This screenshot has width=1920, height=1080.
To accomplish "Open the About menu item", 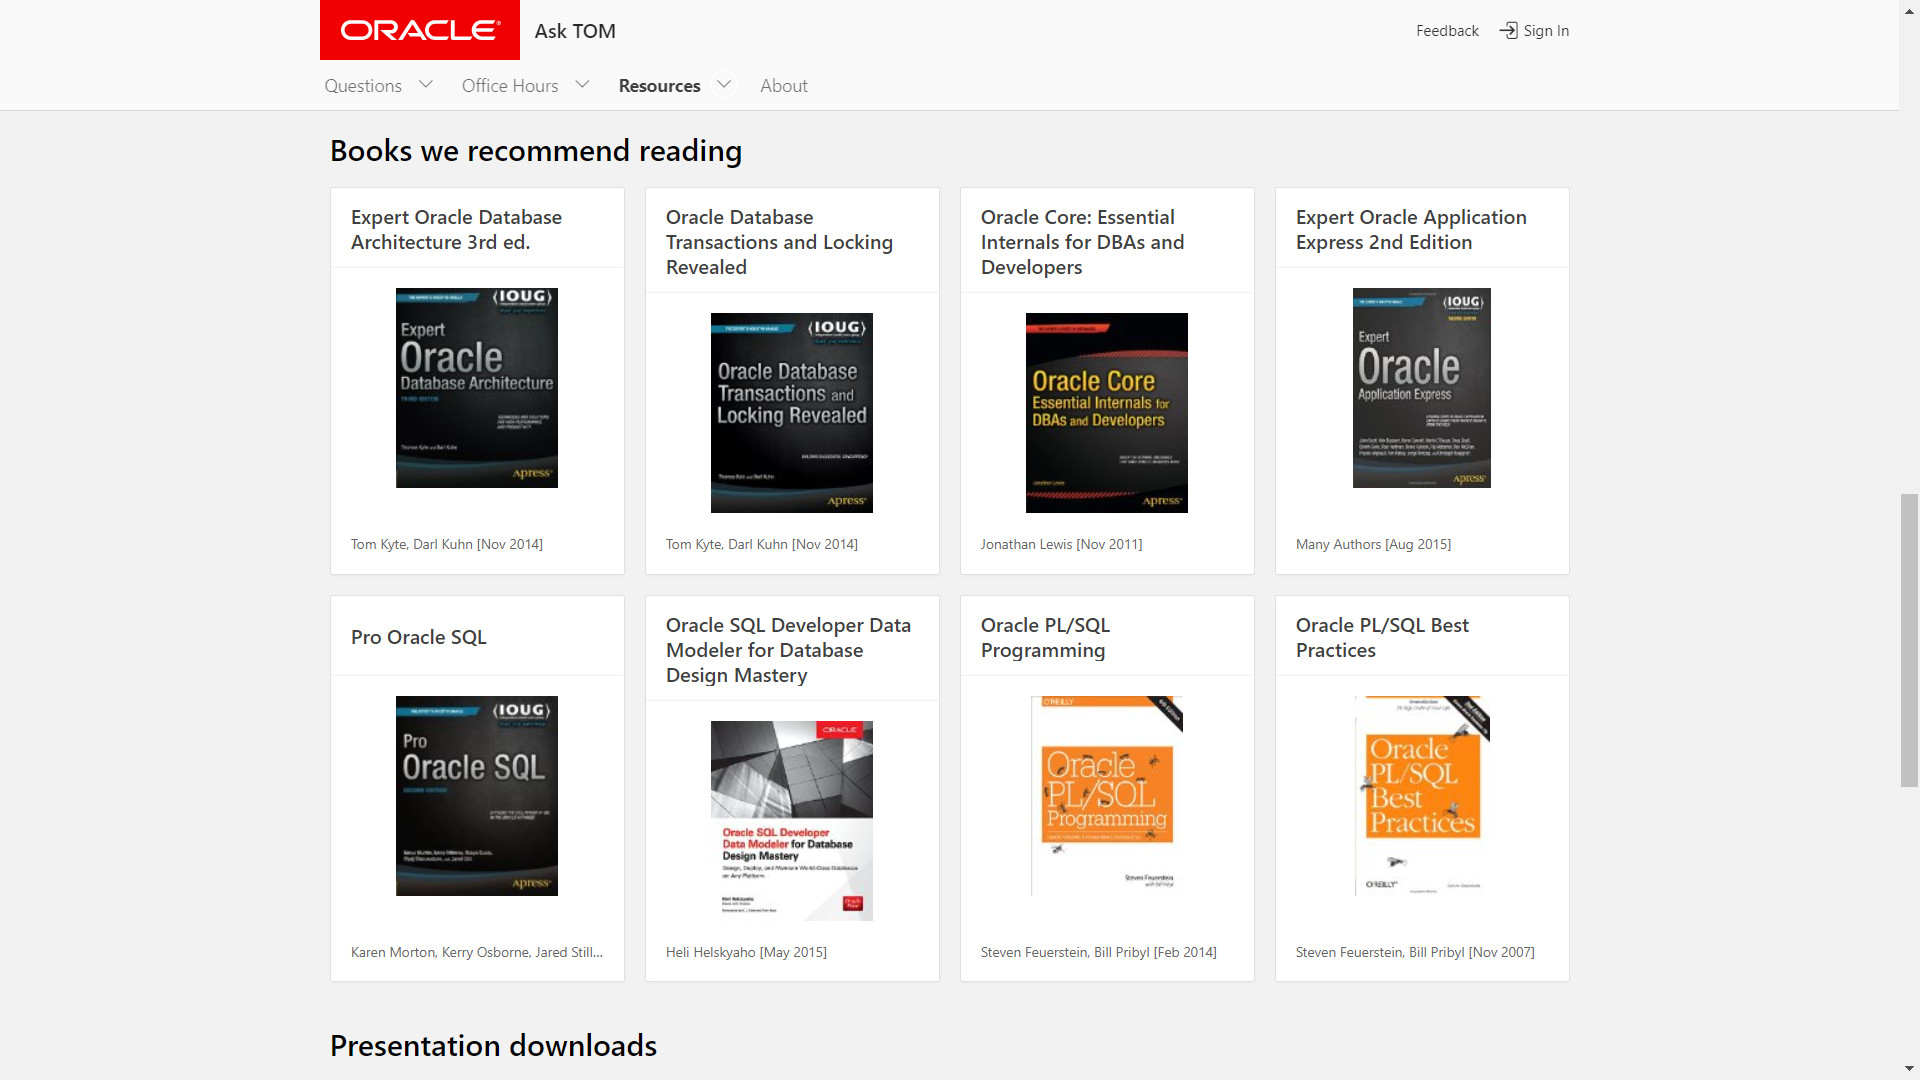I will (783, 86).
